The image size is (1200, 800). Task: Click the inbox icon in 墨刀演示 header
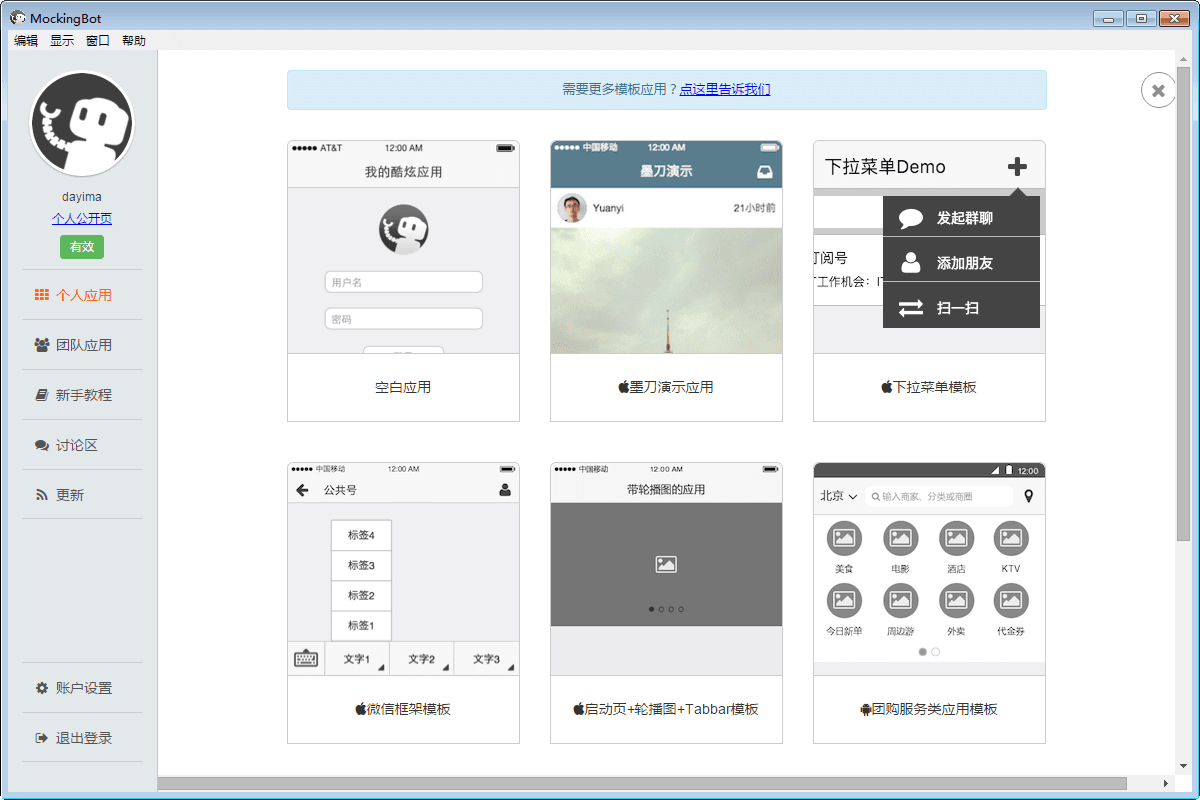765,172
